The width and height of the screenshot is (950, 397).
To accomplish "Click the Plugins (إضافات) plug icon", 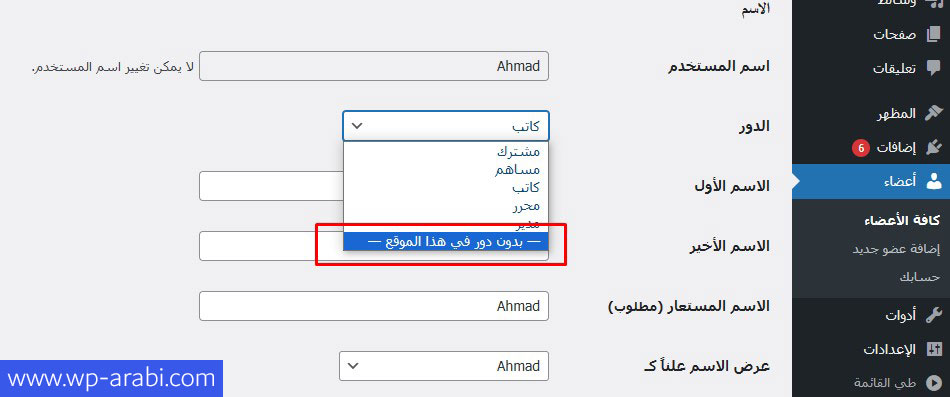I will [x=934, y=147].
